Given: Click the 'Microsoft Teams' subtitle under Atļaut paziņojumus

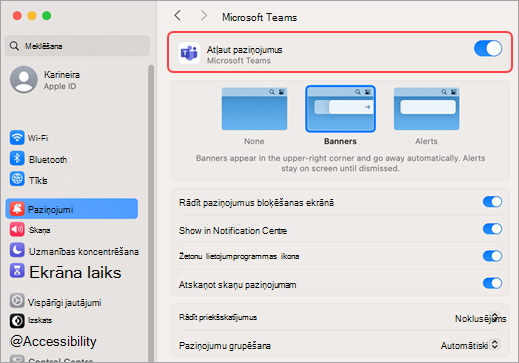Looking at the screenshot, I should [239, 61].
